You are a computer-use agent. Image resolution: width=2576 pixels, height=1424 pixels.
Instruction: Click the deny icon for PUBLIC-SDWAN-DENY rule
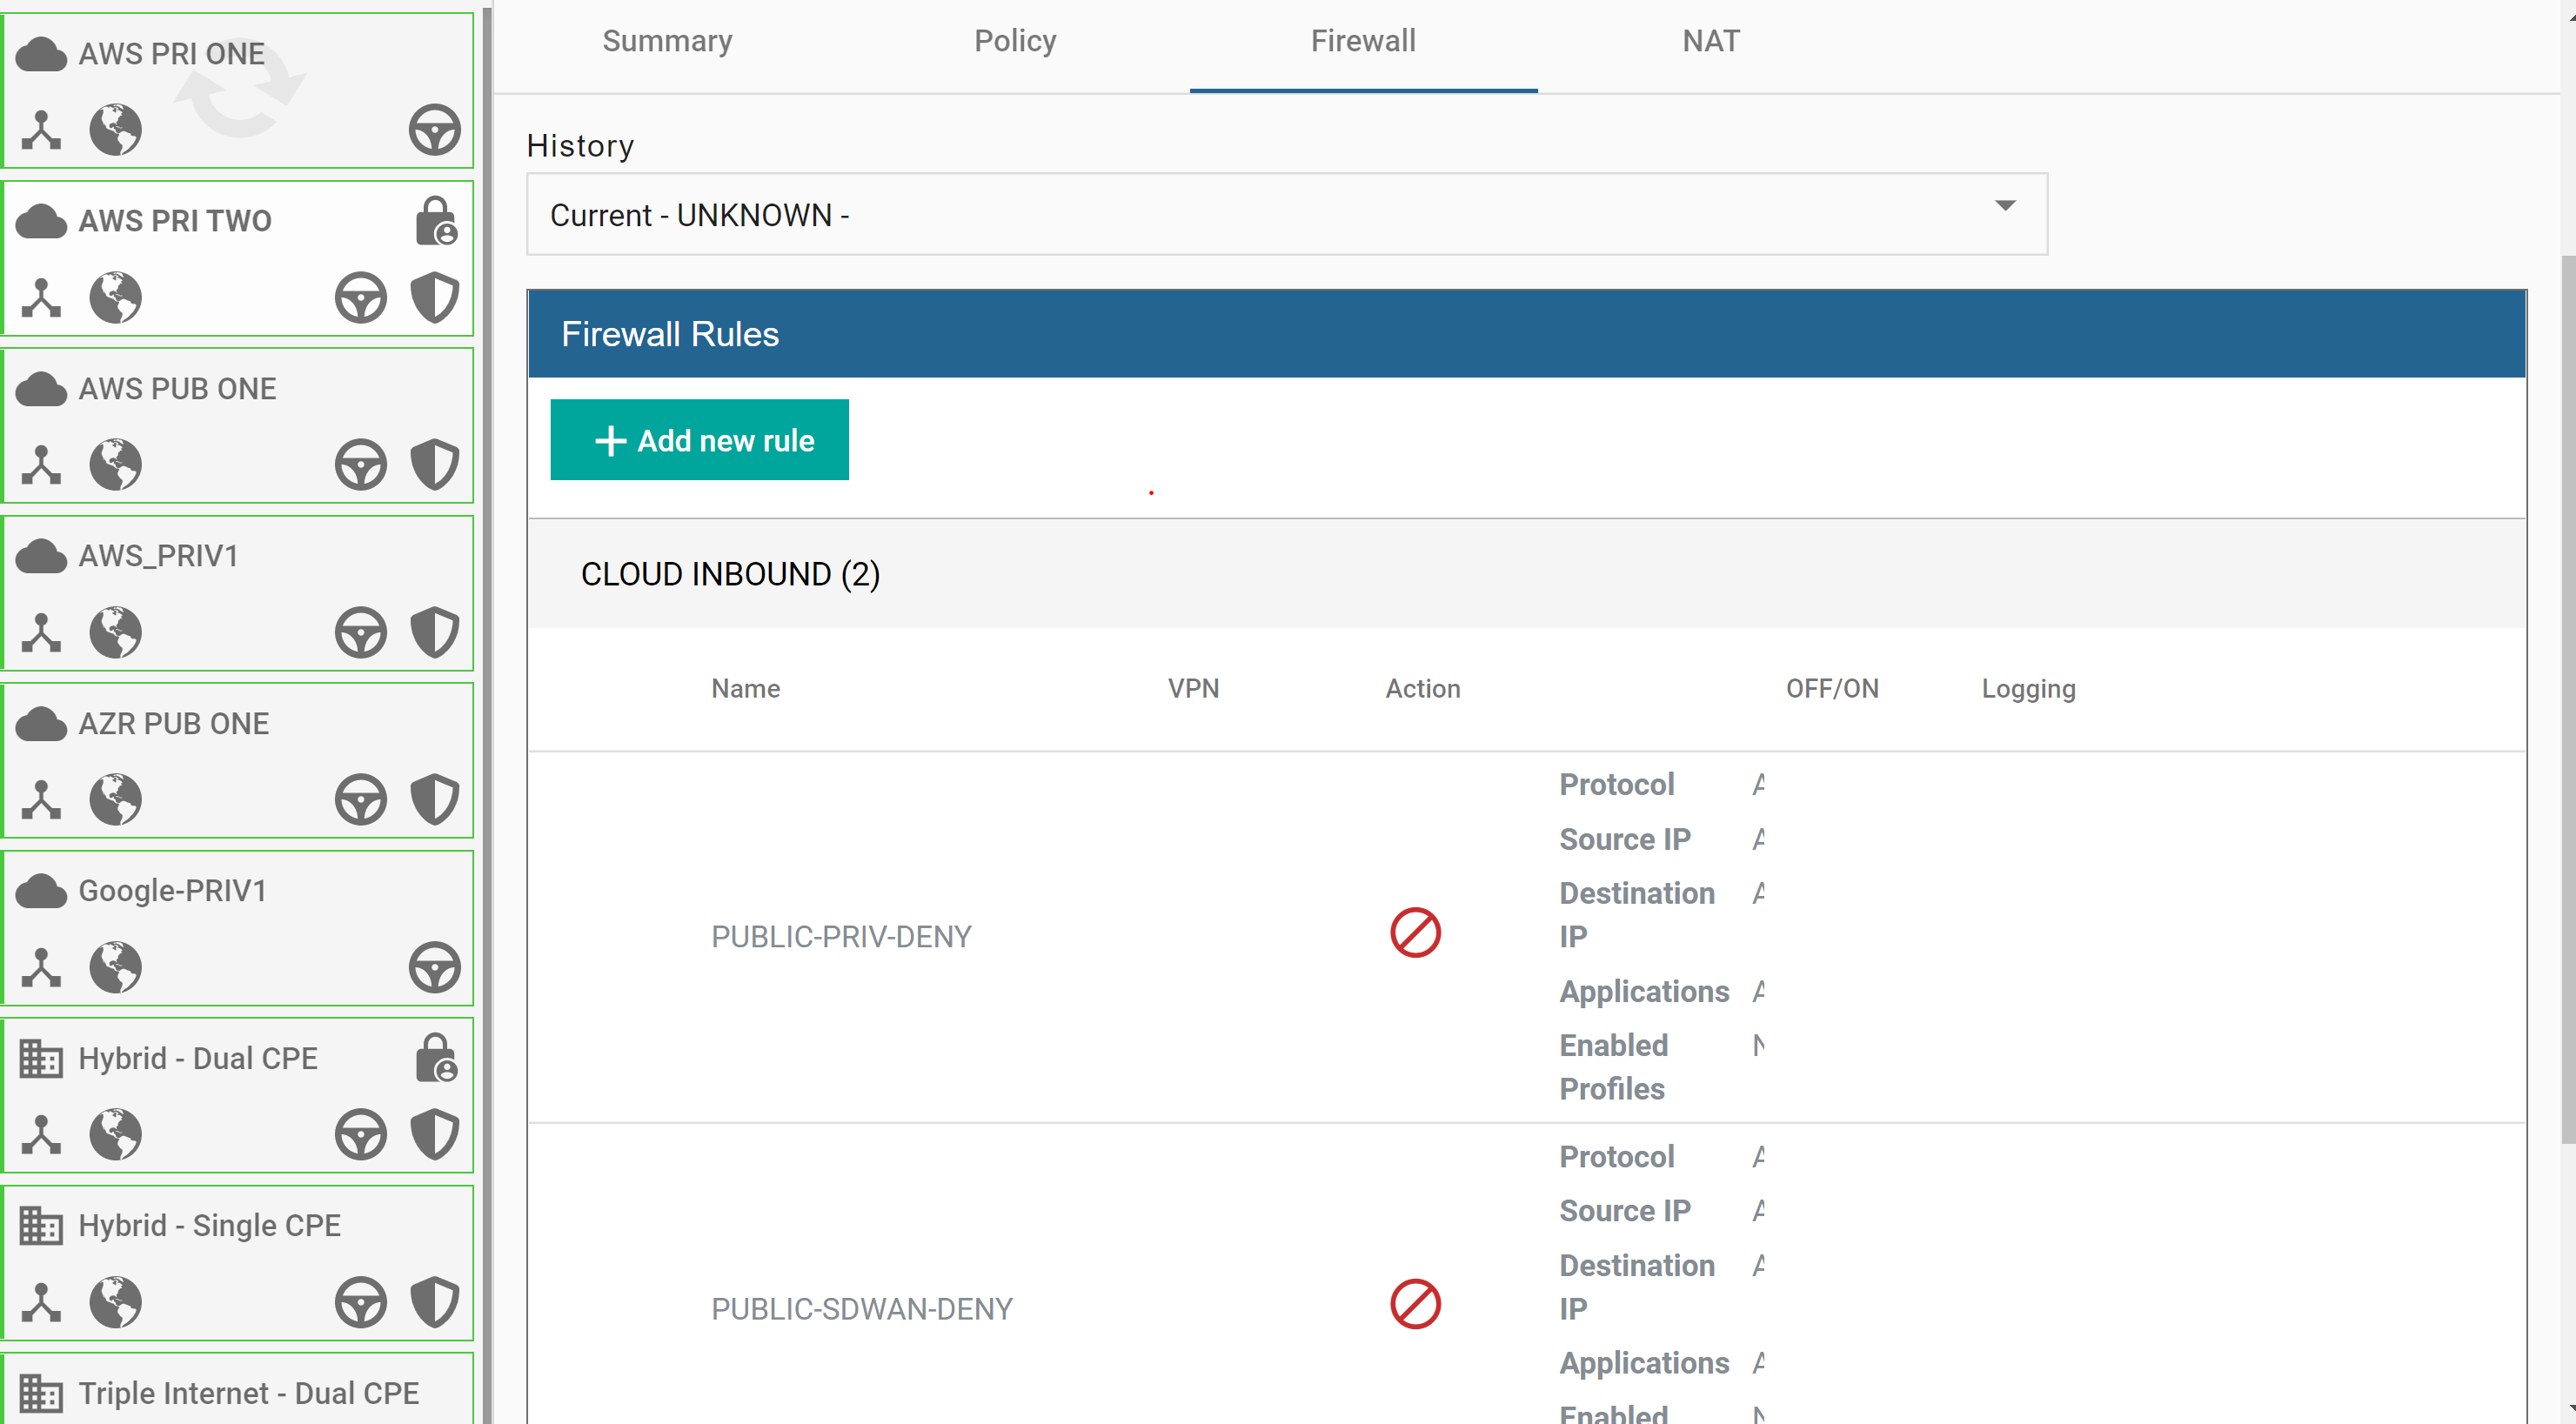pyautogui.click(x=1415, y=1305)
